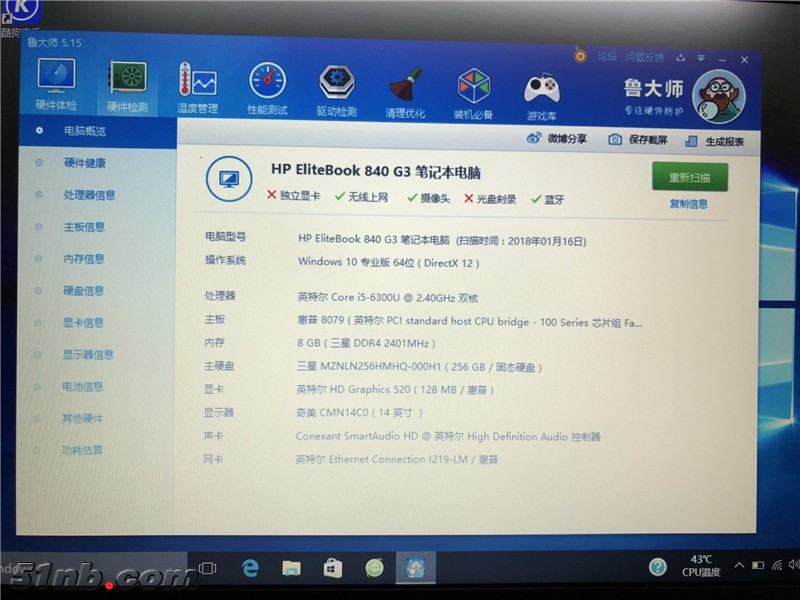Click the title bar upload/skin icon

(681, 58)
